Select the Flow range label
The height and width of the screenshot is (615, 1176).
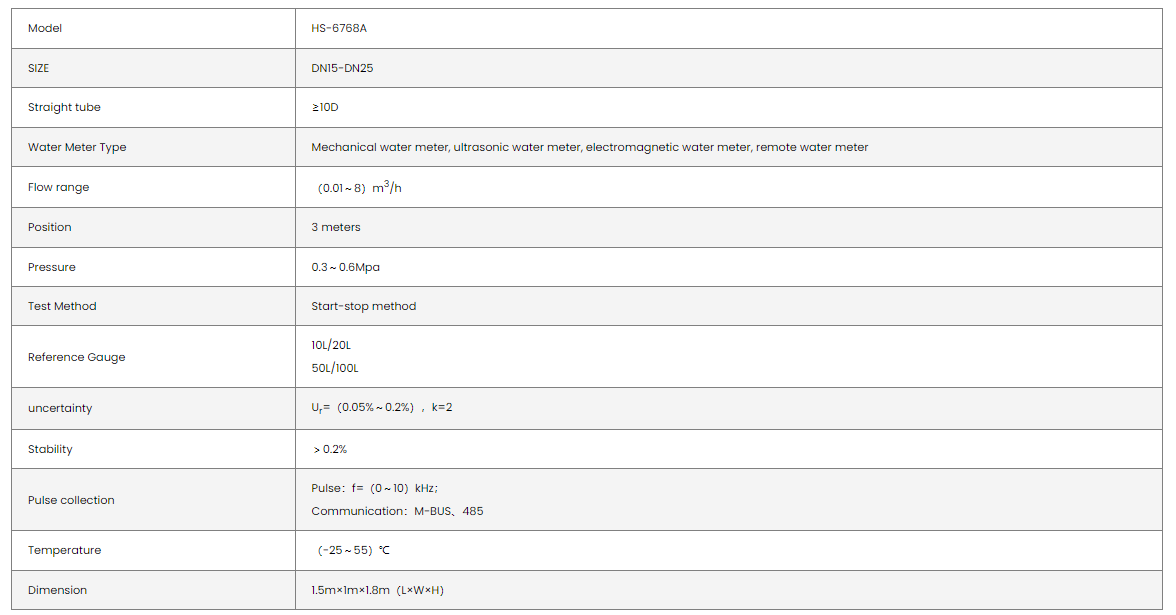[x=58, y=187]
